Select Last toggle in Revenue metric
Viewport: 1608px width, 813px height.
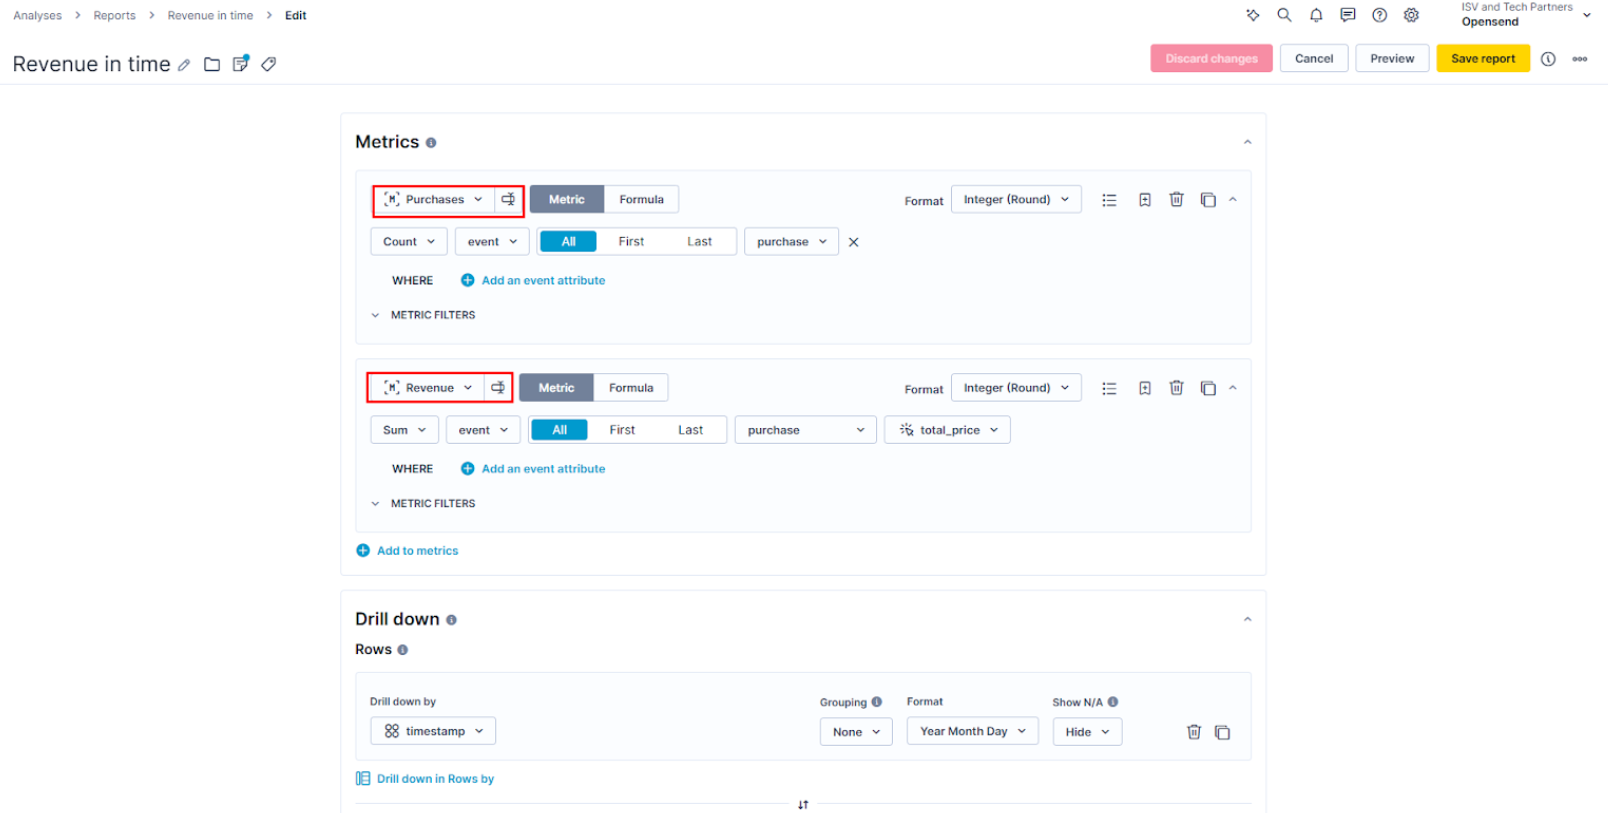690,430
